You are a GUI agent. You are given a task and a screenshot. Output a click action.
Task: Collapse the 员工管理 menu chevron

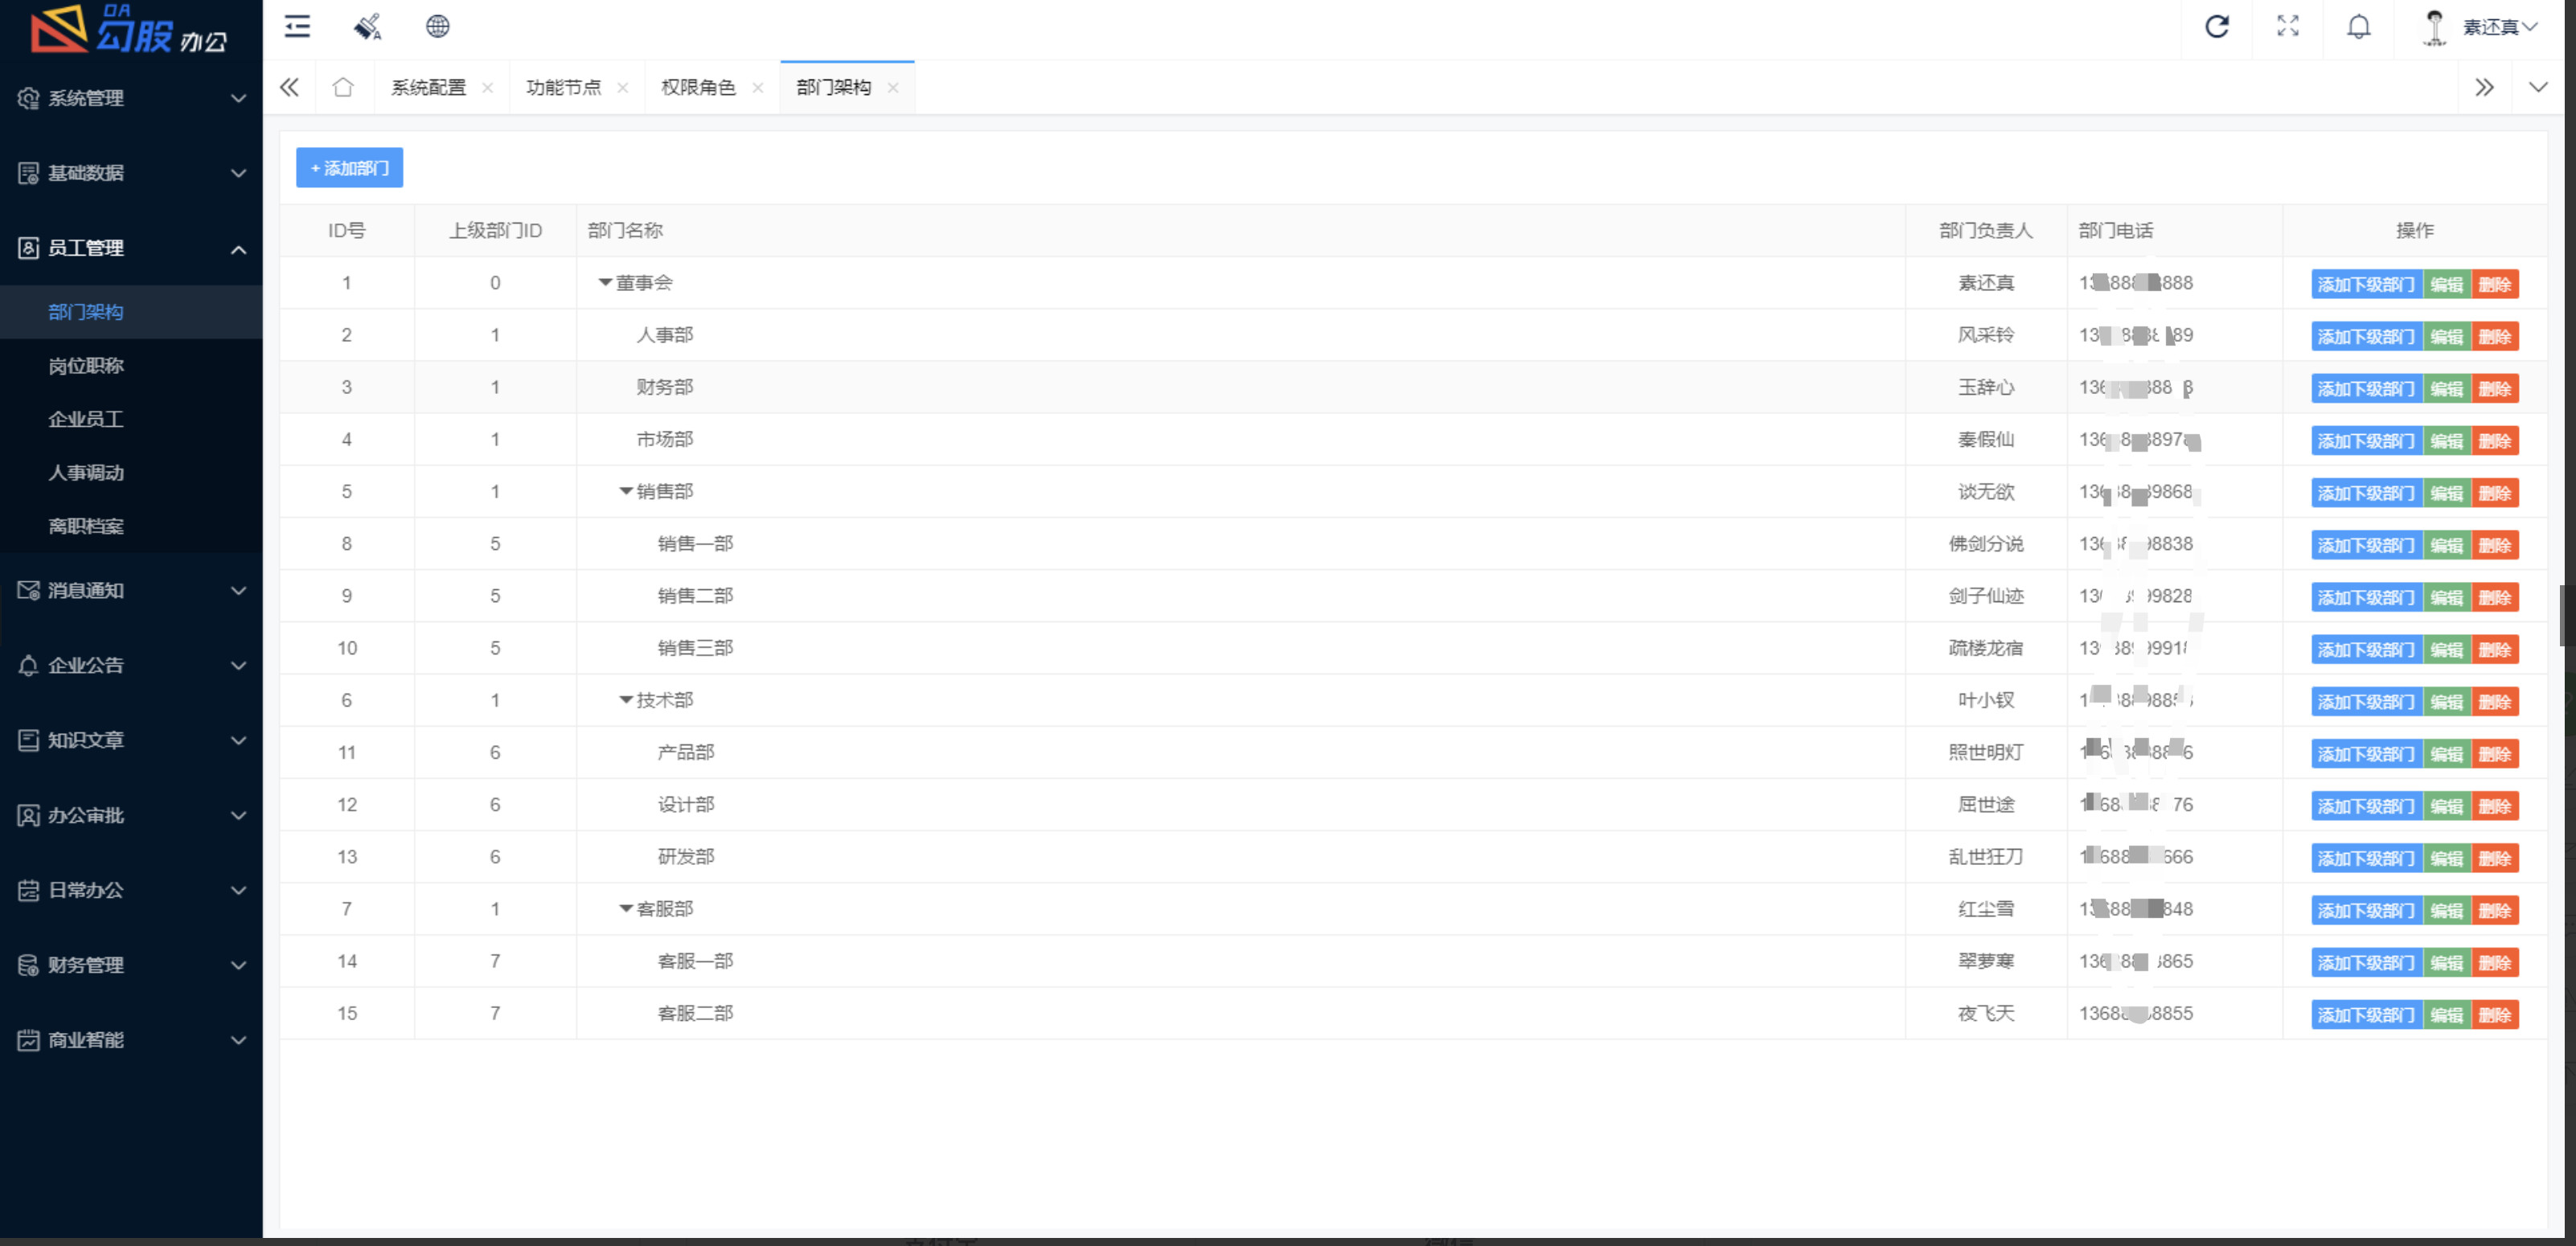(x=238, y=249)
